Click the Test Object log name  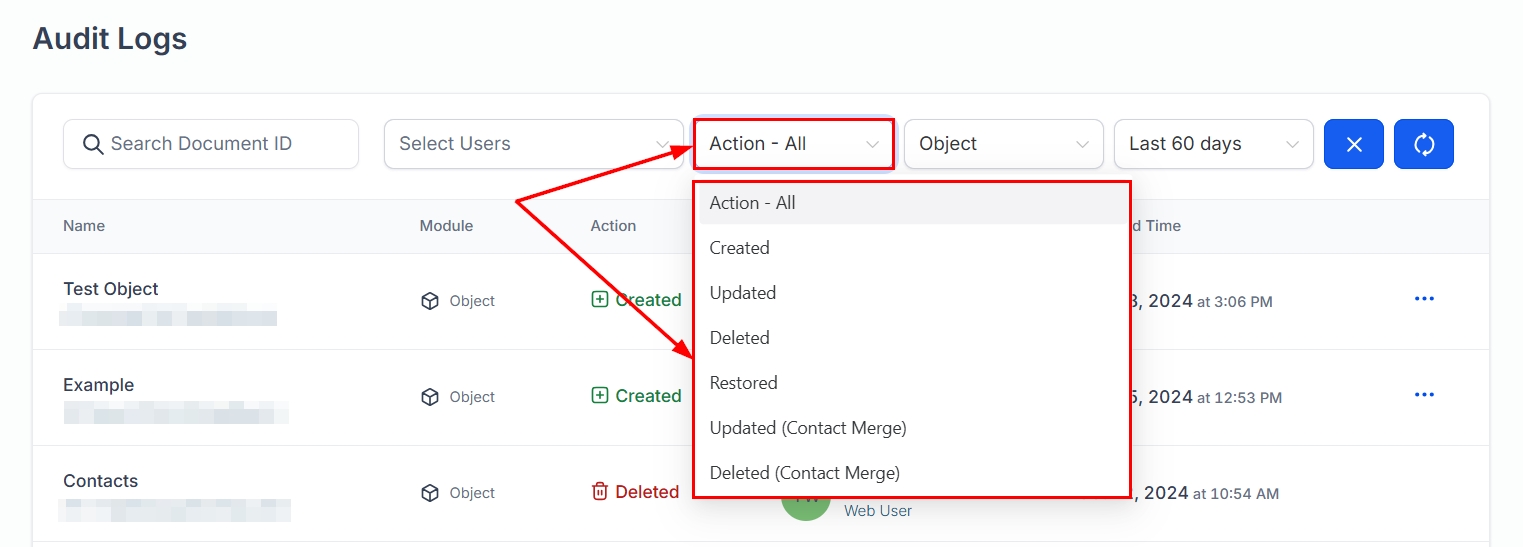click(x=111, y=289)
